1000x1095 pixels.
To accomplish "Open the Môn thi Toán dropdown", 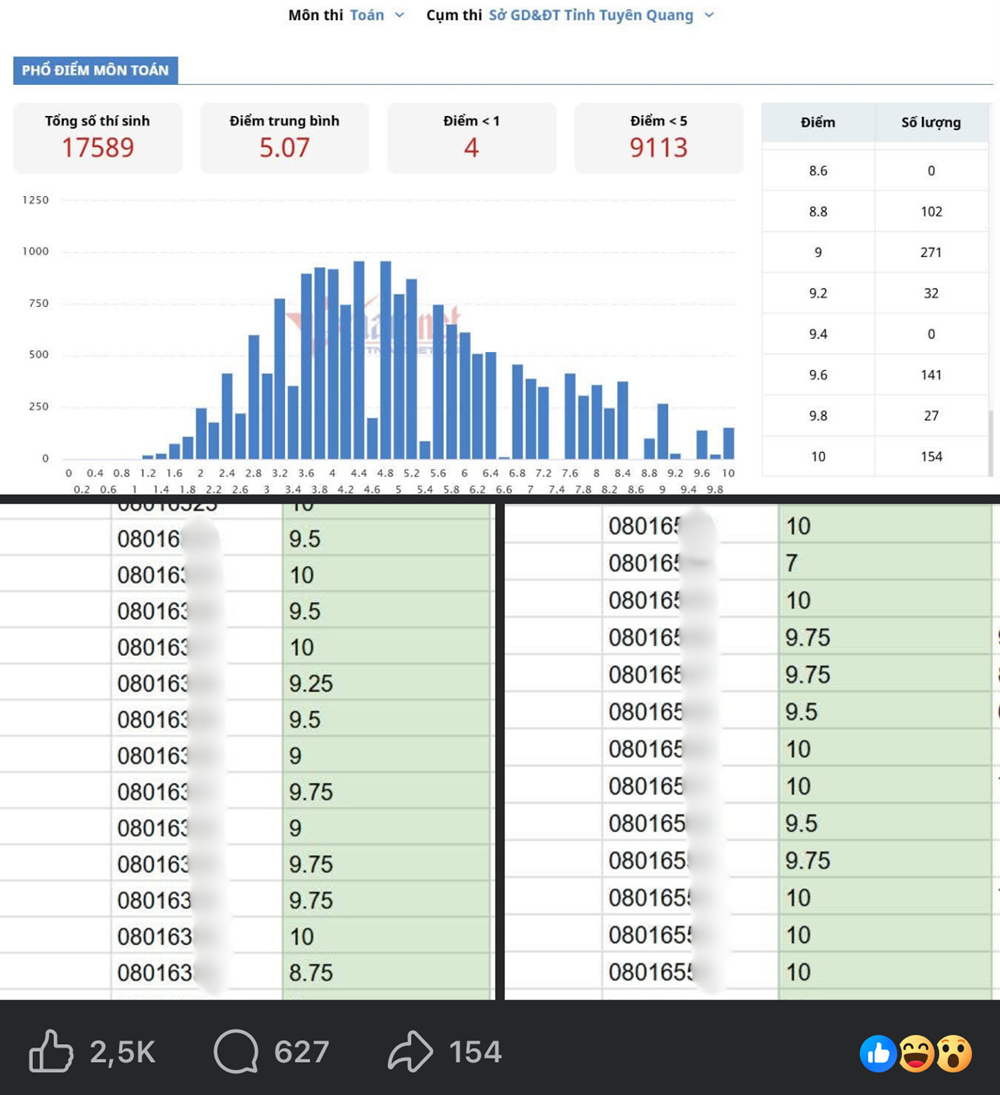I will point(376,15).
